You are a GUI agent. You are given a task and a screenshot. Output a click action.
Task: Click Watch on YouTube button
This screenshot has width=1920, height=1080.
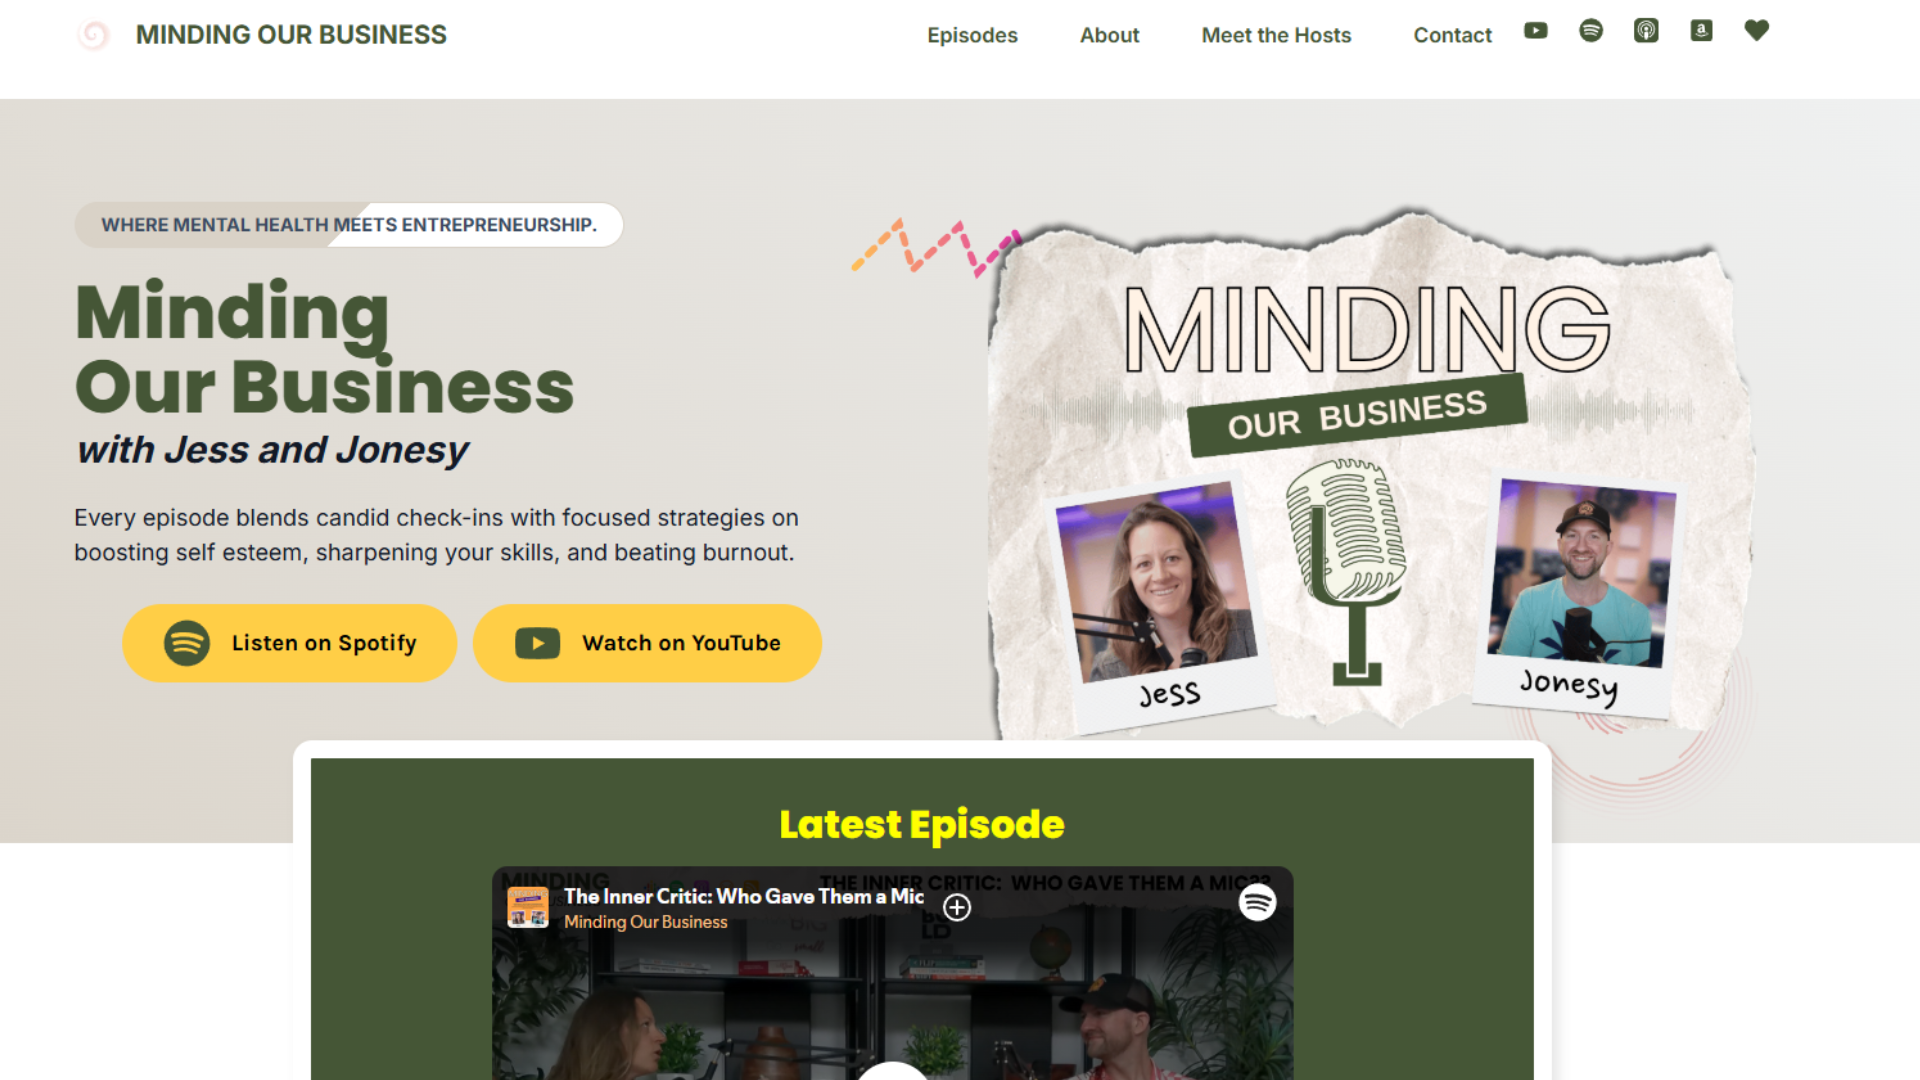[647, 643]
